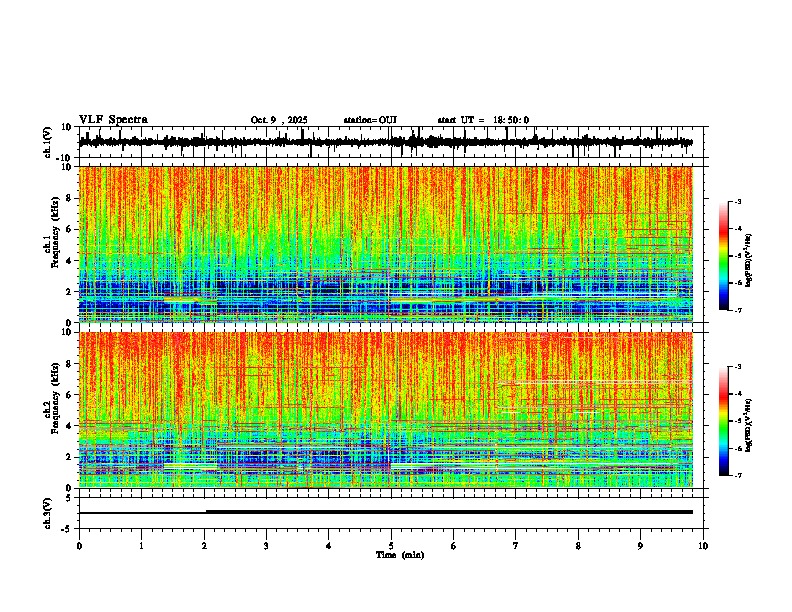The image size is (792, 612).
Task: Click the ch.2 PSD color scale bar
Action: tap(723, 421)
